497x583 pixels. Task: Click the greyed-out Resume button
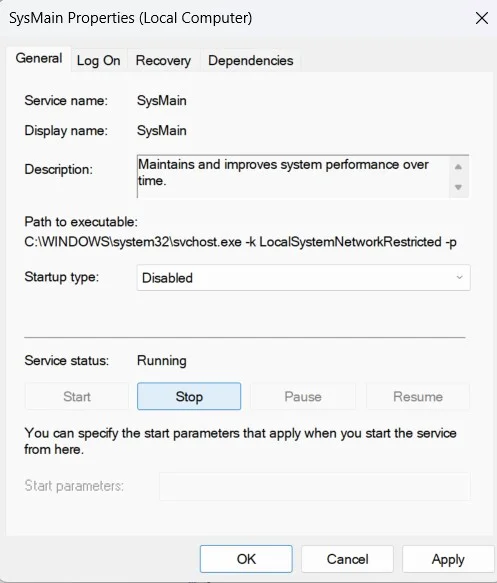click(418, 396)
